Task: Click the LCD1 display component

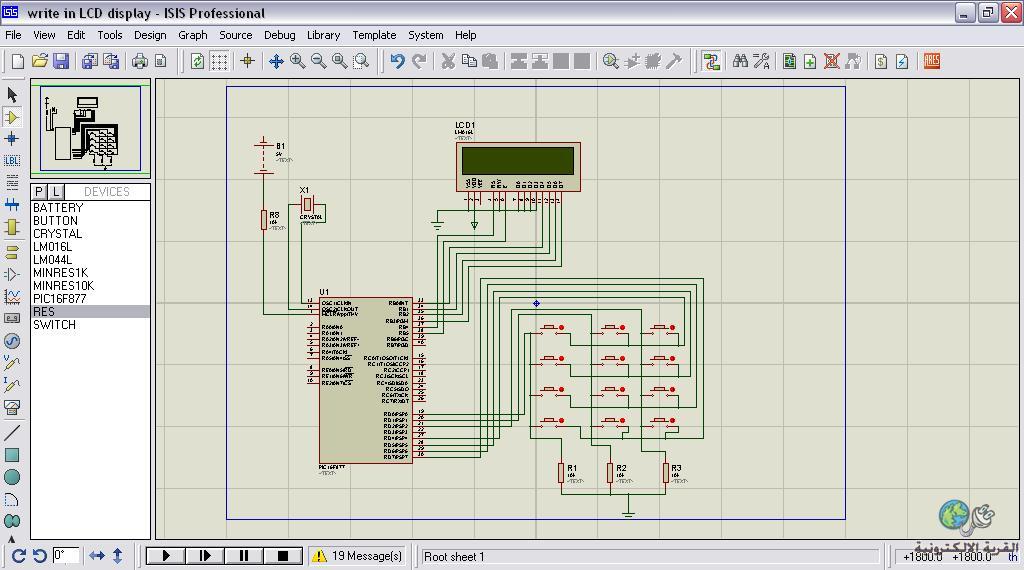Action: pos(518,166)
